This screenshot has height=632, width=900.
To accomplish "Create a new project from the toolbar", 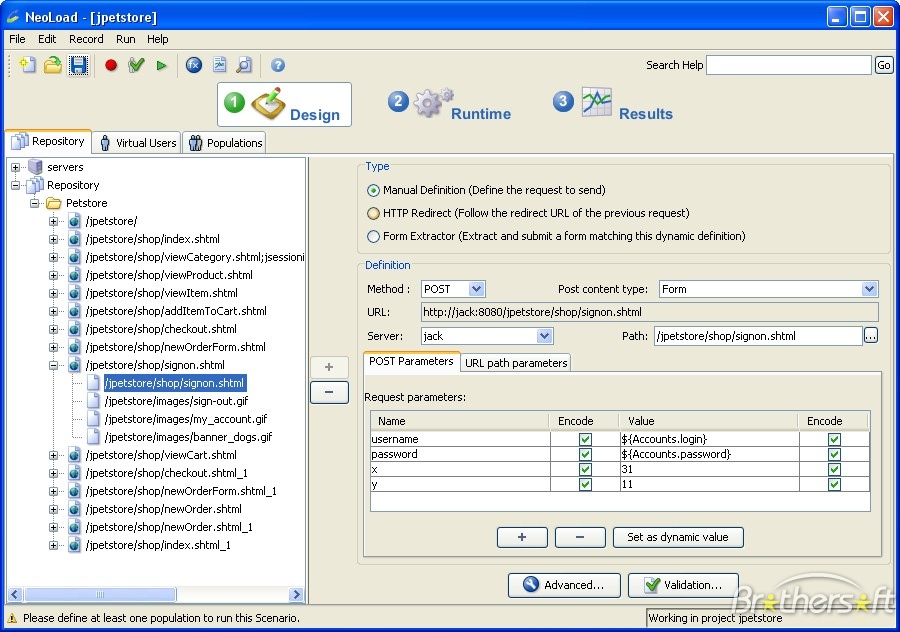I will click(x=27, y=65).
